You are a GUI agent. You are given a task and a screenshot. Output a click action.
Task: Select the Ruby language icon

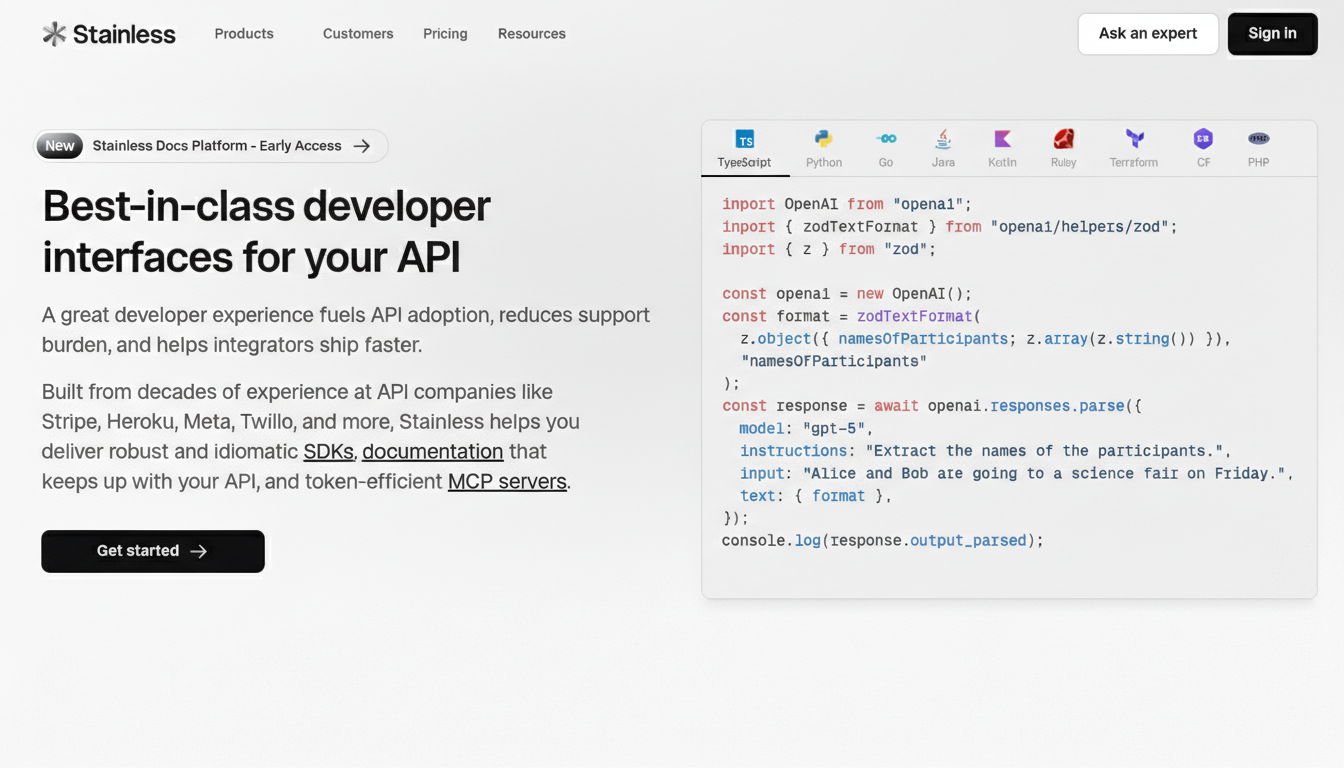[1064, 139]
